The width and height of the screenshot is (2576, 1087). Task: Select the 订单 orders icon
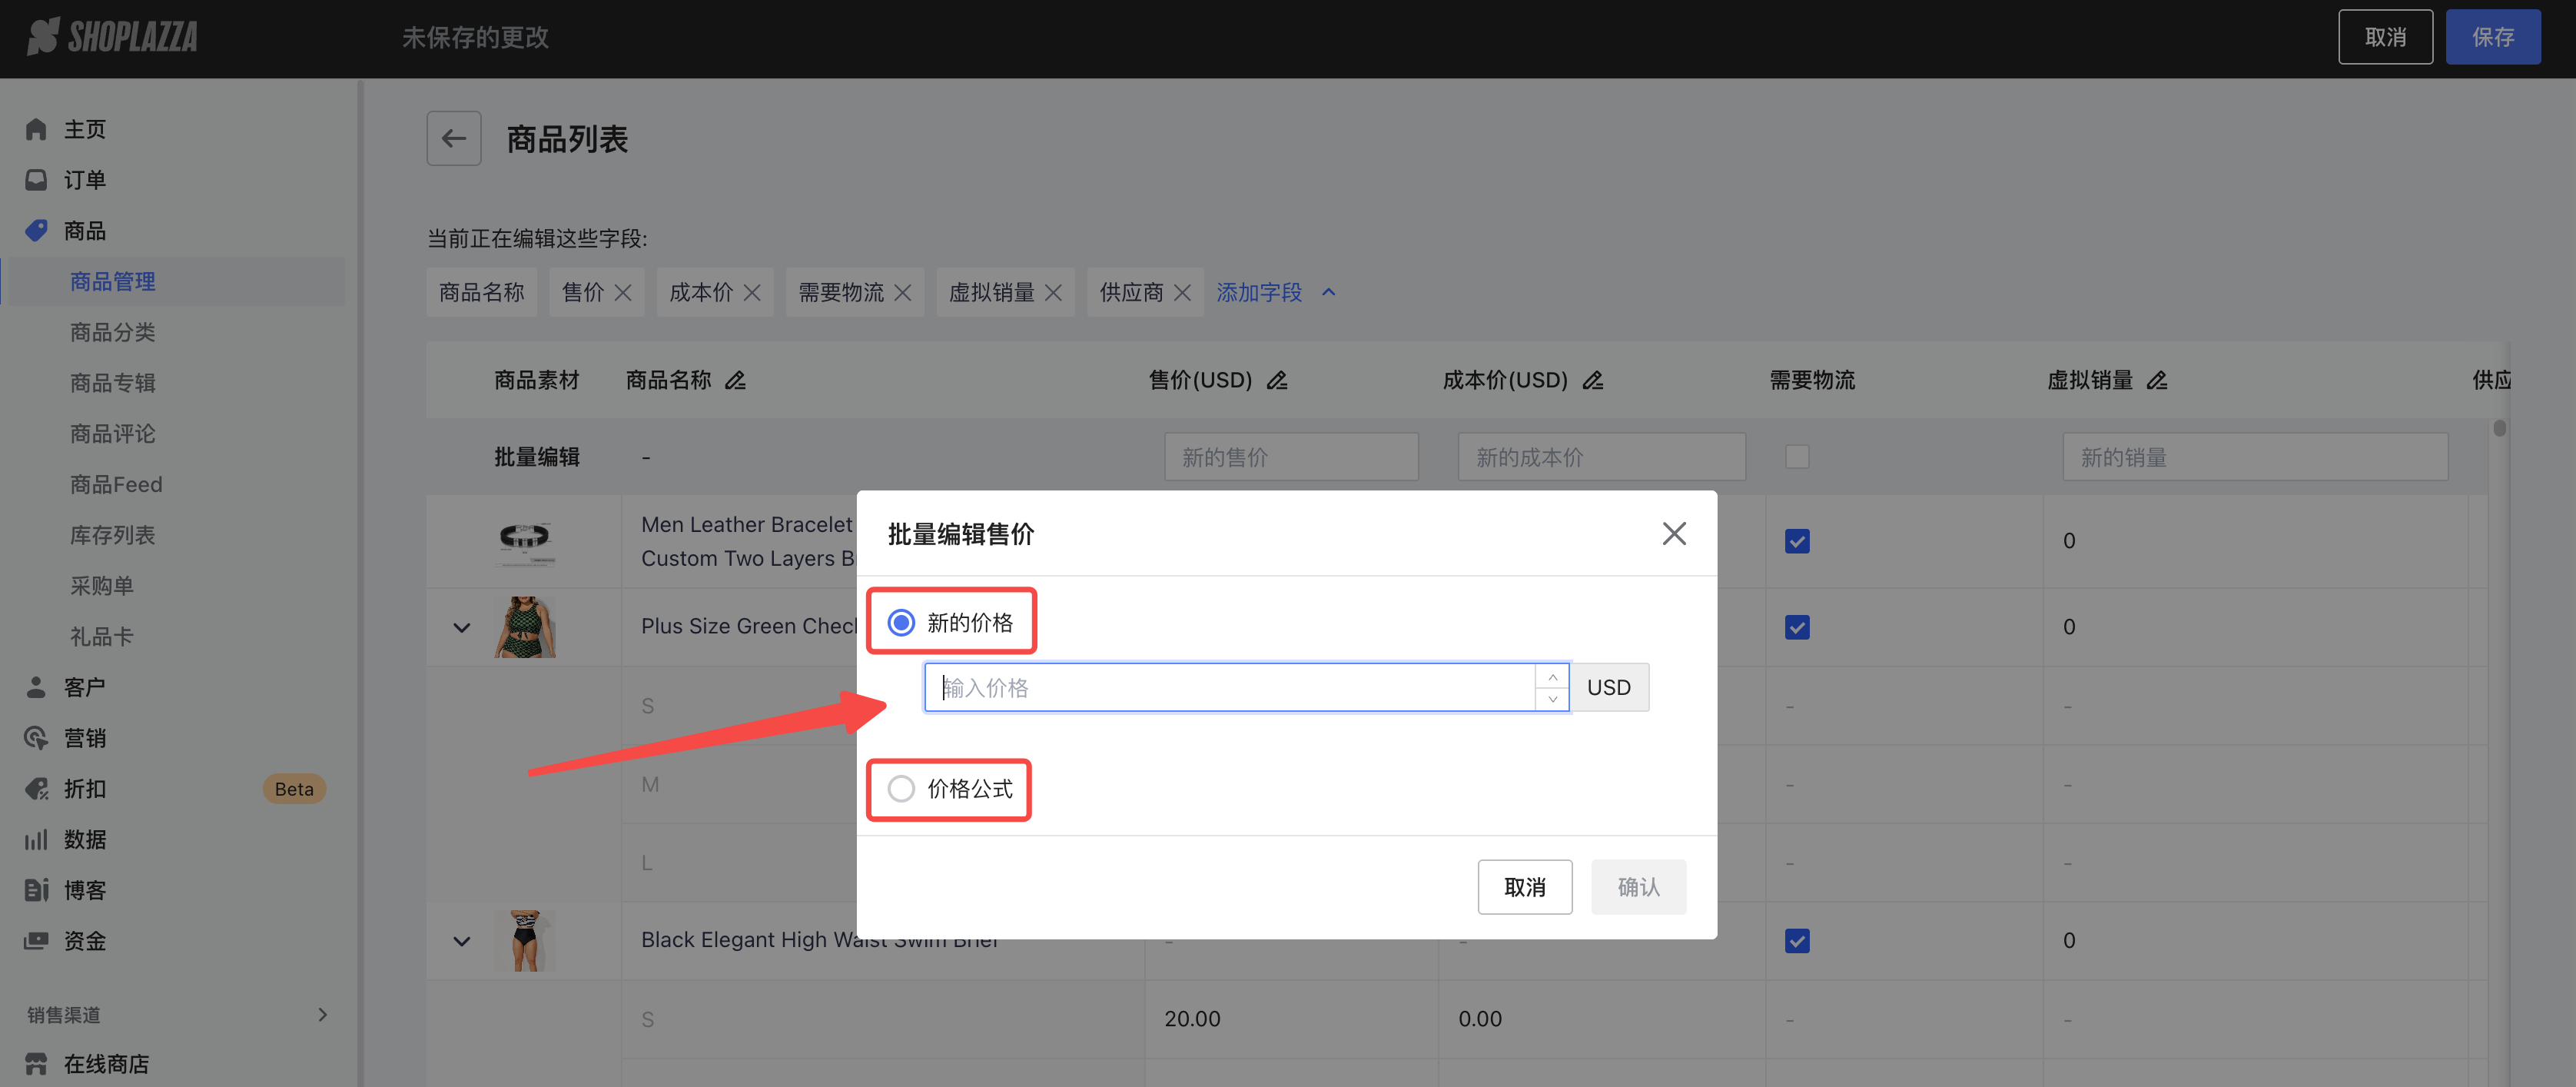click(36, 179)
